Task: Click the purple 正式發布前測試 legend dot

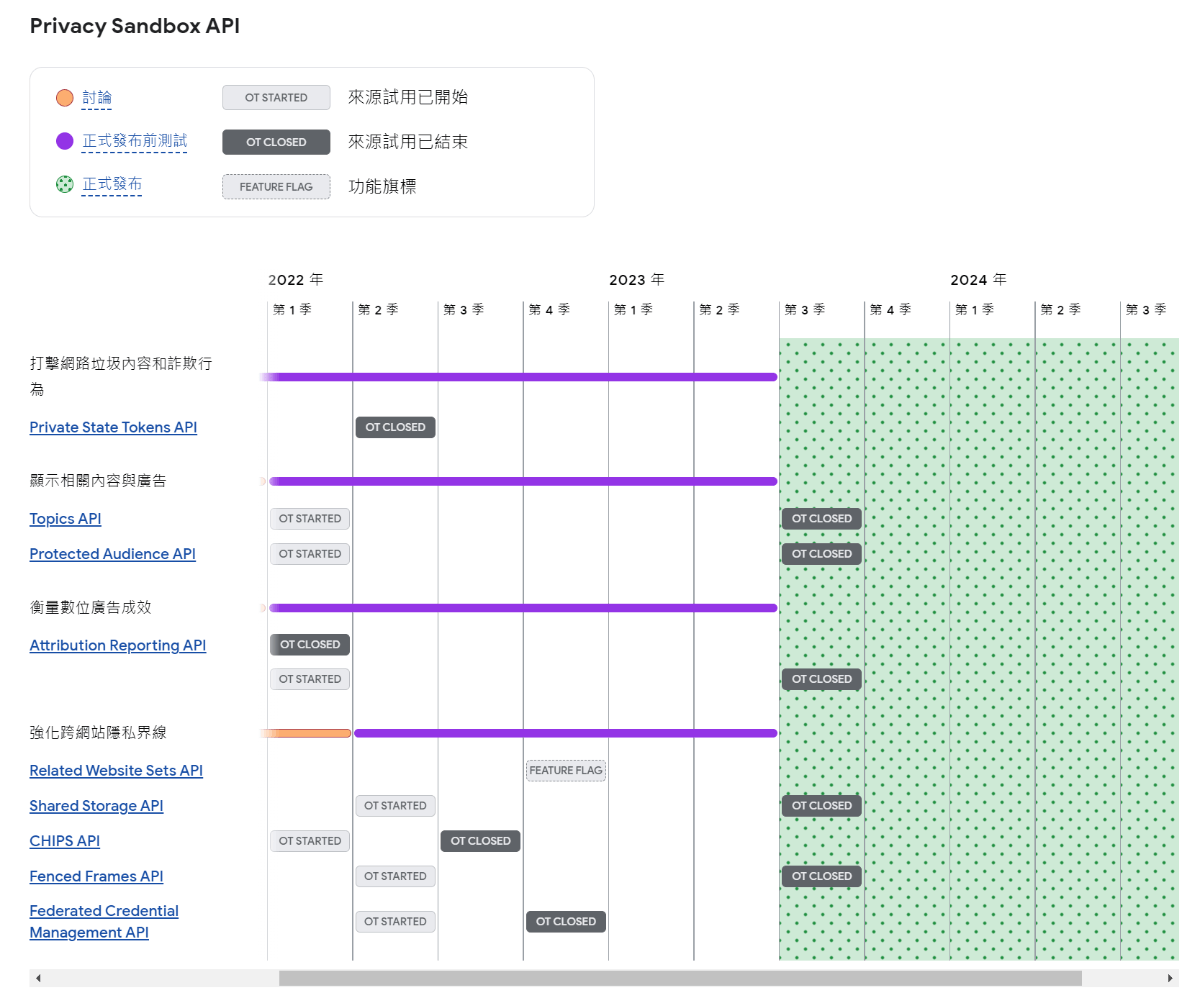Action: pyautogui.click(x=66, y=140)
